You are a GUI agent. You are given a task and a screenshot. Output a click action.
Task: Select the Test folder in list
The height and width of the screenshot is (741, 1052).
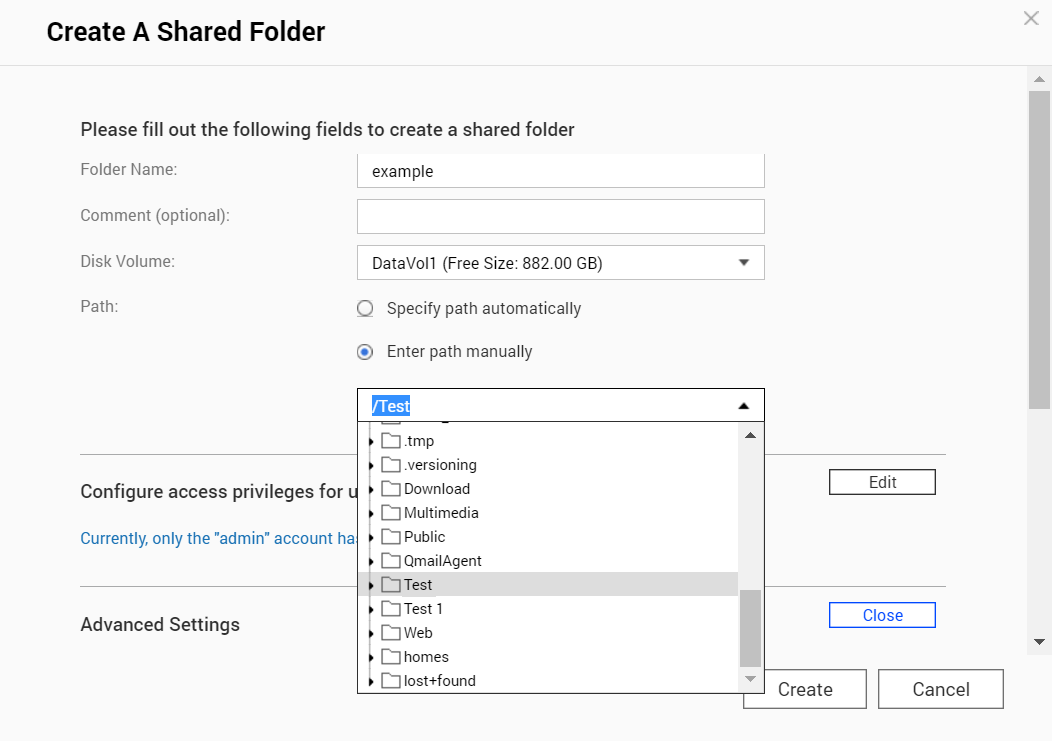[418, 585]
